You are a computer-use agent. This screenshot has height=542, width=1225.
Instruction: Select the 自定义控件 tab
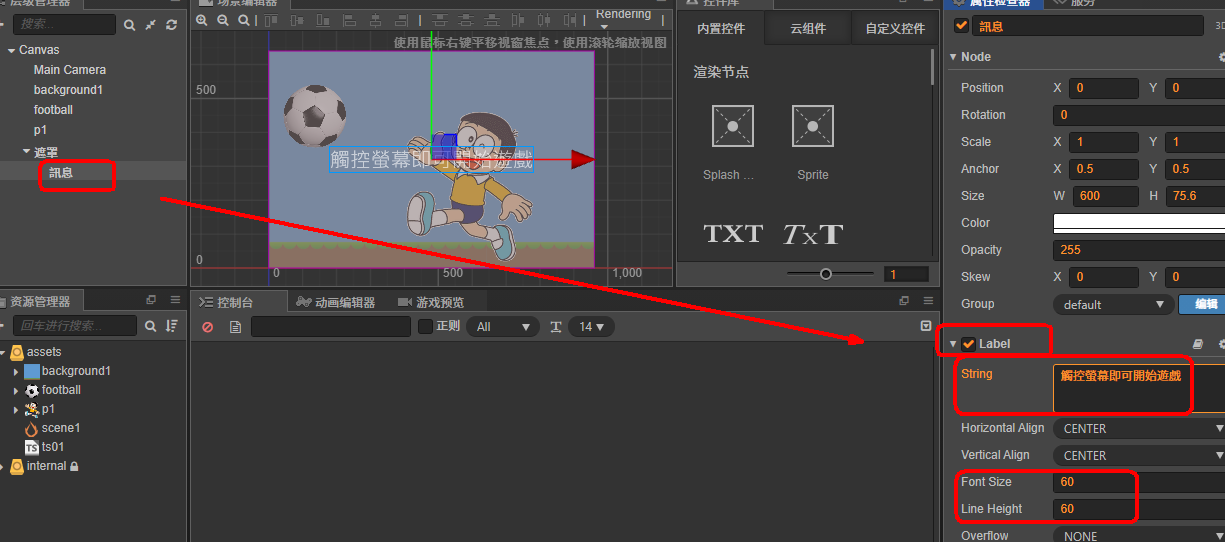coord(894,29)
